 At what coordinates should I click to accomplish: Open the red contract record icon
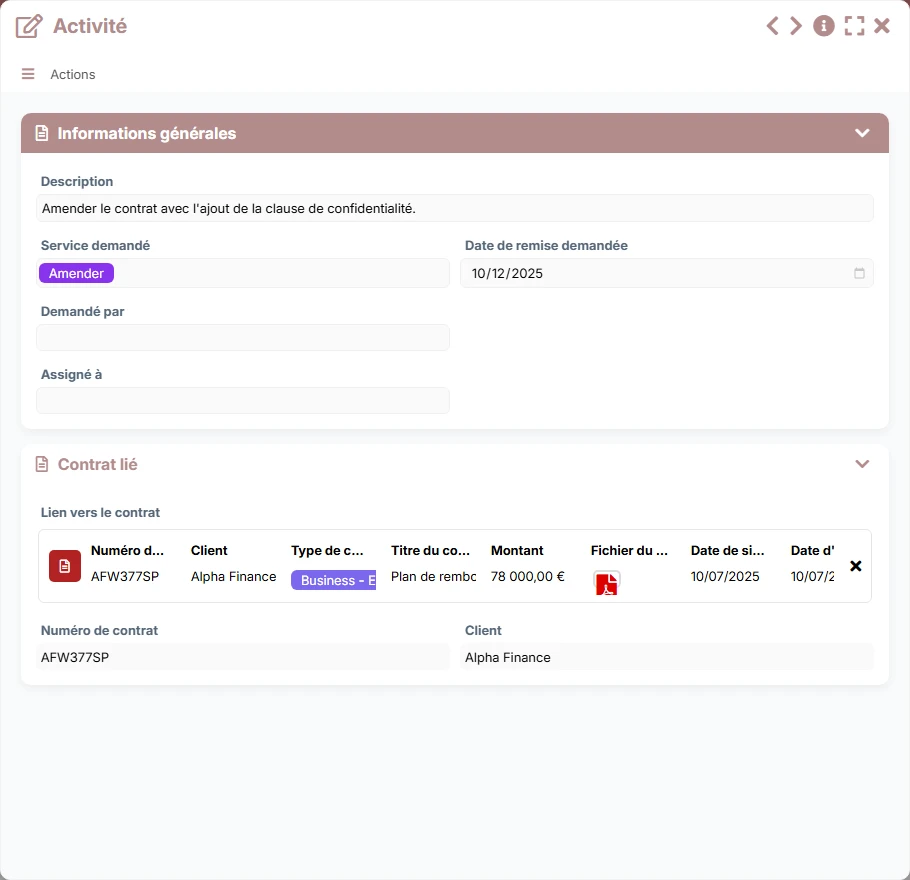point(64,566)
